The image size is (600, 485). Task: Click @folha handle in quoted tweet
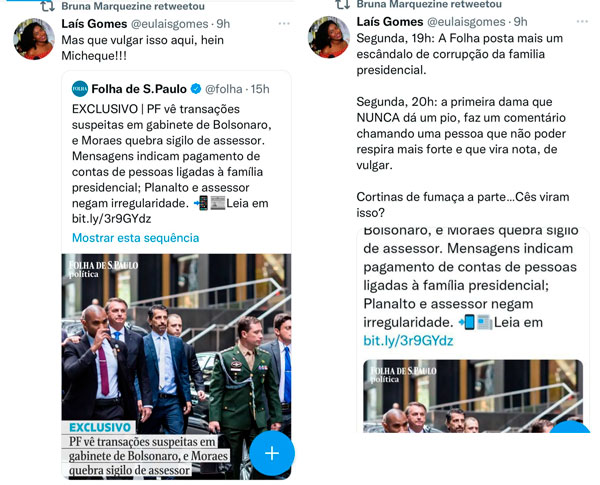[x=224, y=89]
